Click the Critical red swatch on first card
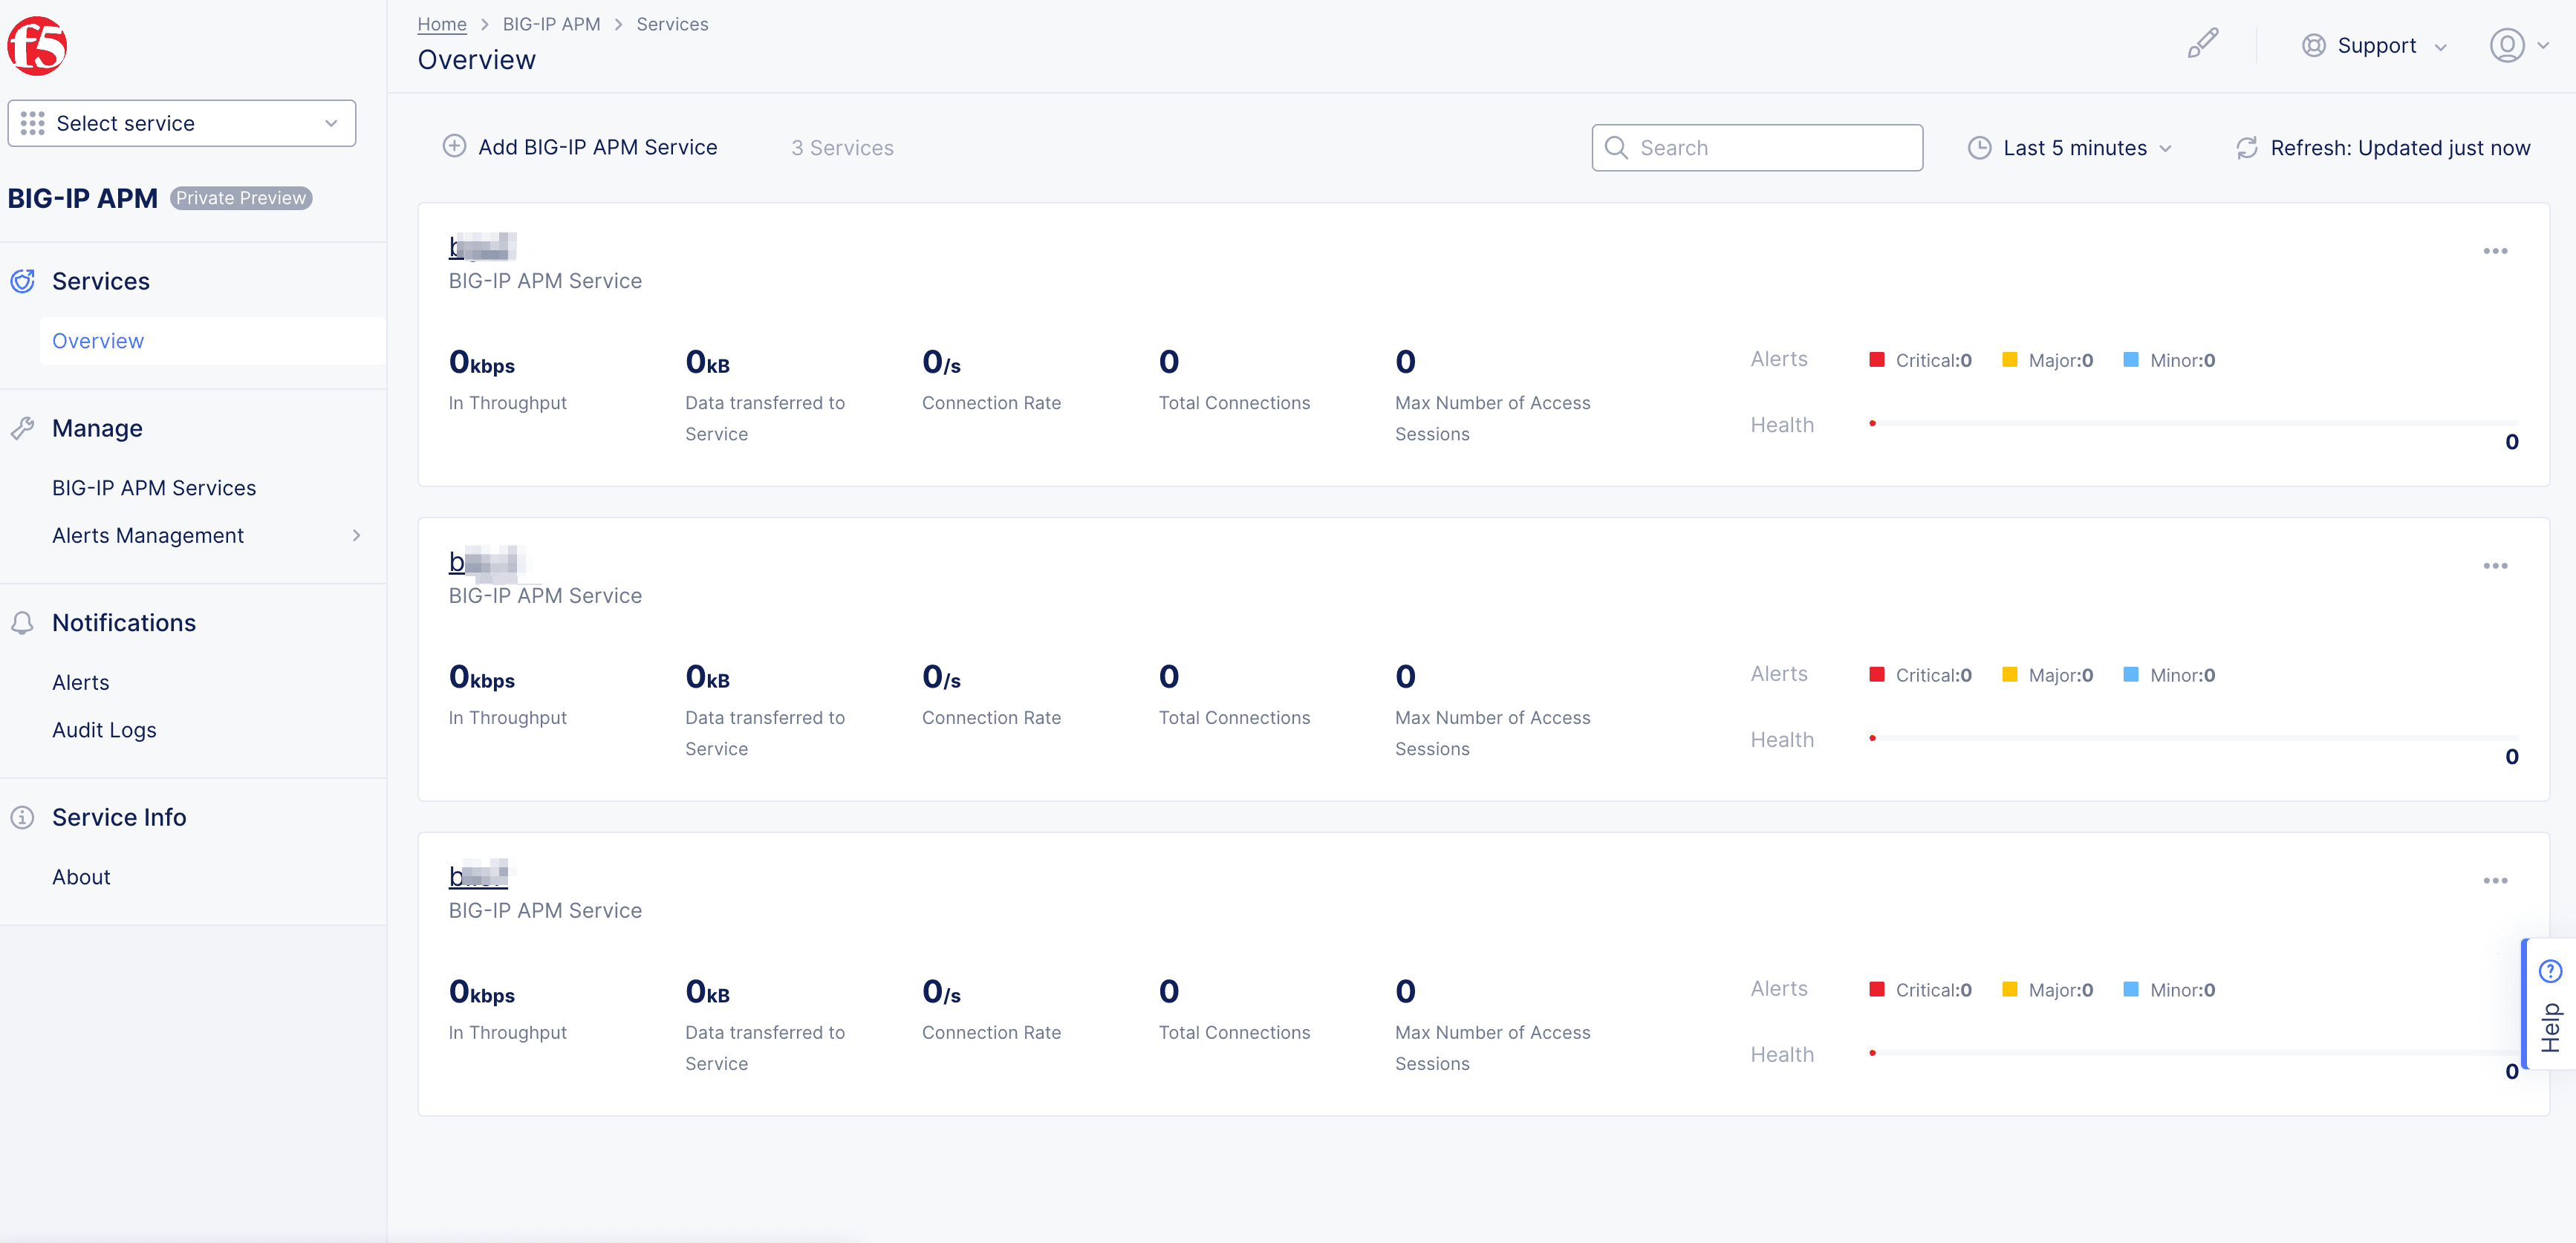Image resolution: width=2576 pixels, height=1243 pixels. point(1877,360)
